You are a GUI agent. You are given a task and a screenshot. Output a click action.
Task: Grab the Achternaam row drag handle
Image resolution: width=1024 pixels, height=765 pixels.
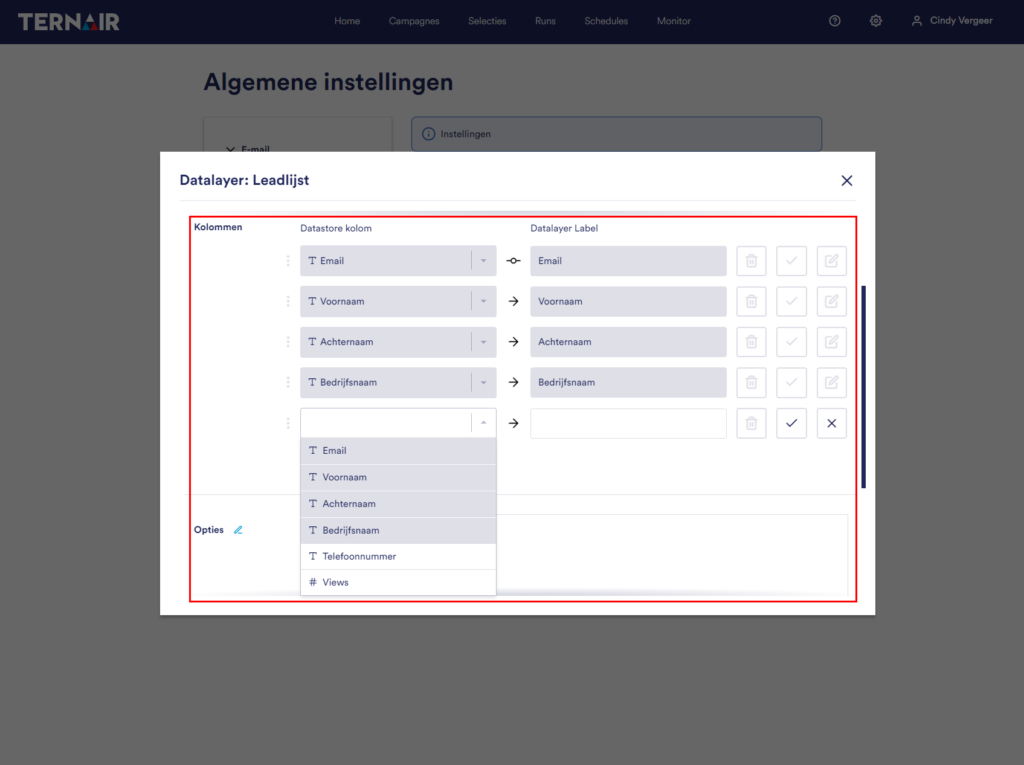tap(287, 342)
